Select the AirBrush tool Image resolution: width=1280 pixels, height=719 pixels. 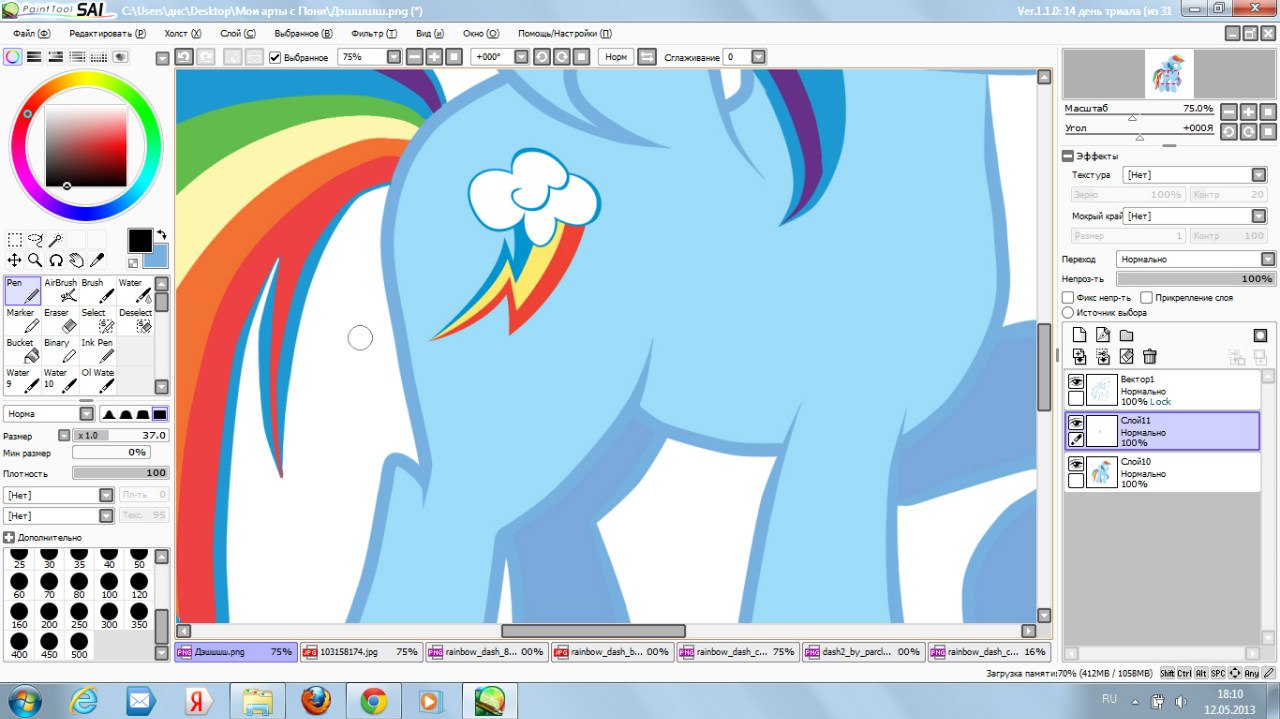[61, 290]
